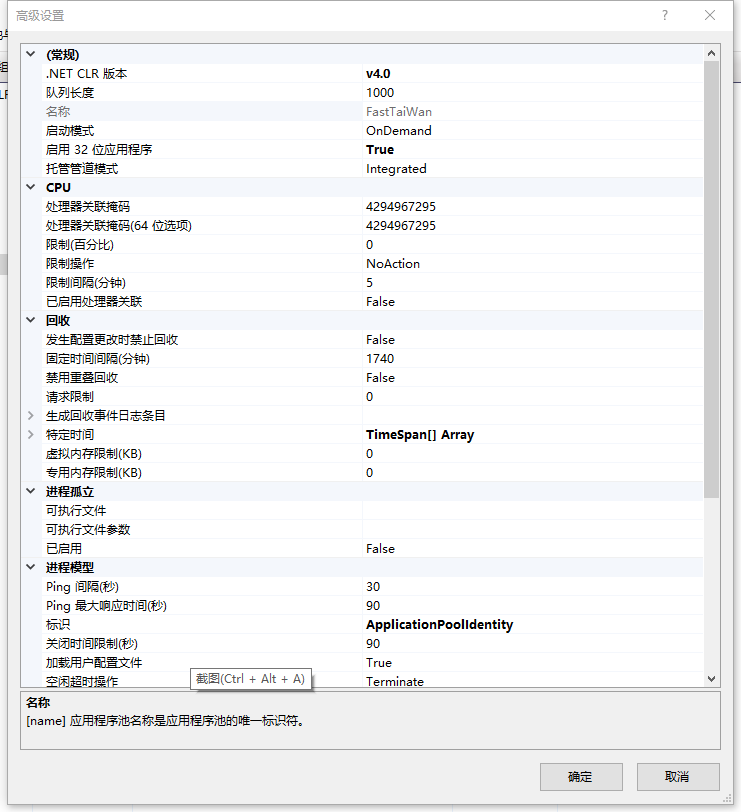Image resolution: width=741 pixels, height=812 pixels.
Task: Collapse the 进程模型 section
Action: point(31,567)
